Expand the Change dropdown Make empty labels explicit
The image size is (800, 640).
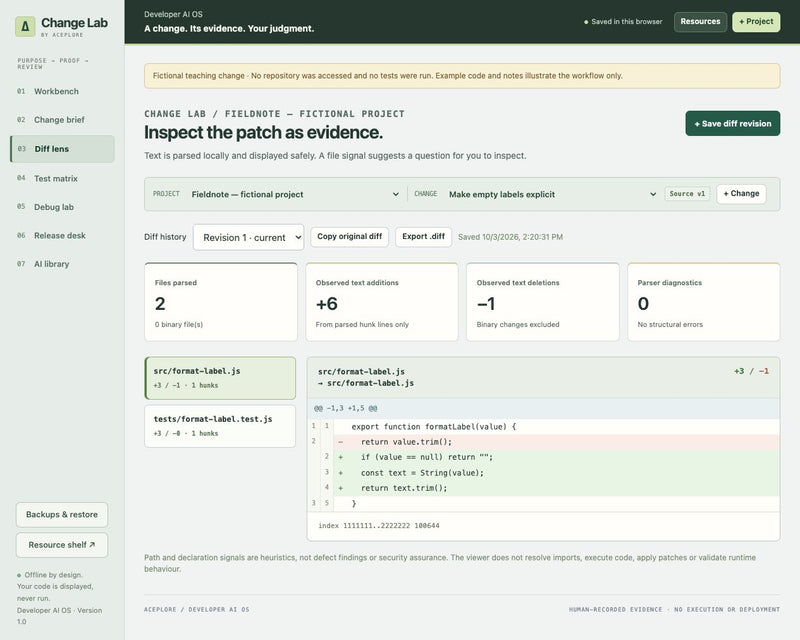coord(552,194)
